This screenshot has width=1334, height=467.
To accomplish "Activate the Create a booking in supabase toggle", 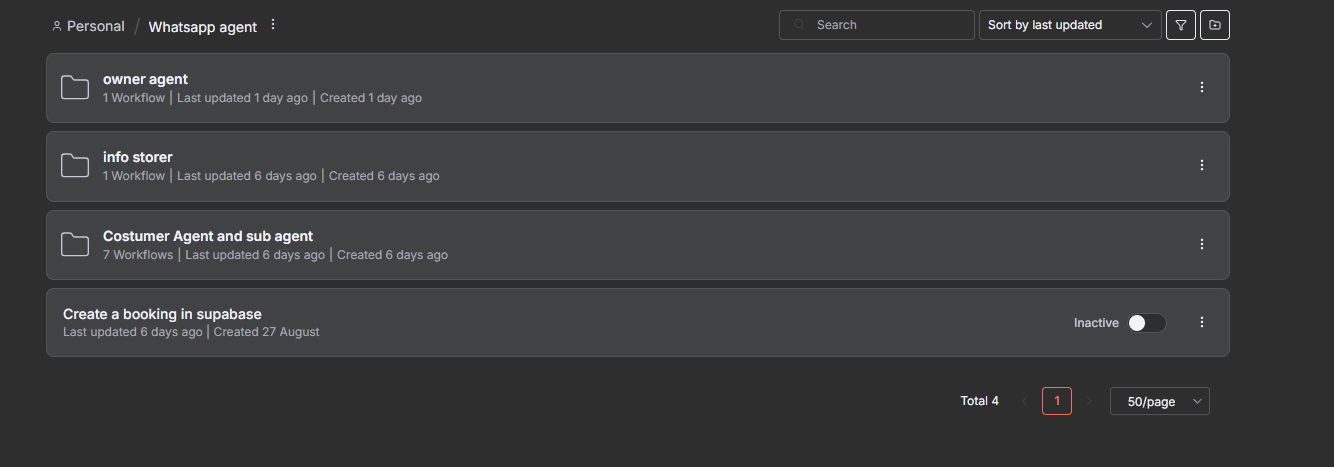I will click(x=1146, y=323).
